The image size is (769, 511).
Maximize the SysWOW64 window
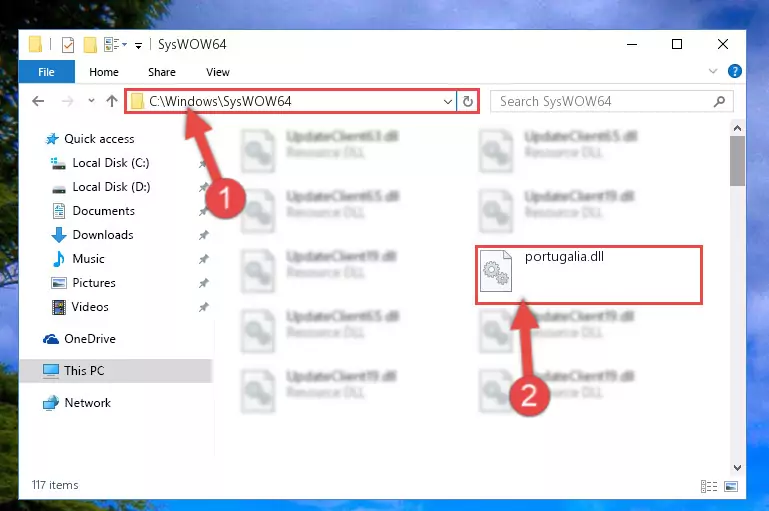(677, 45)
